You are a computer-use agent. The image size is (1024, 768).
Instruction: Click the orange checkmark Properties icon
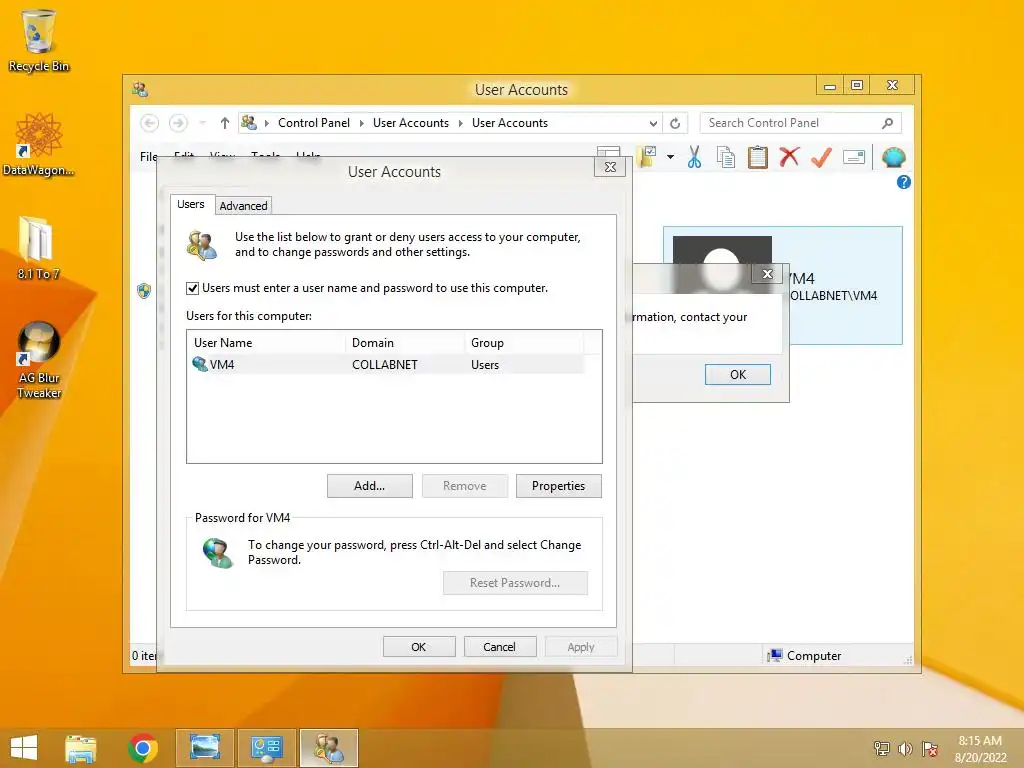tap(821, 157)
